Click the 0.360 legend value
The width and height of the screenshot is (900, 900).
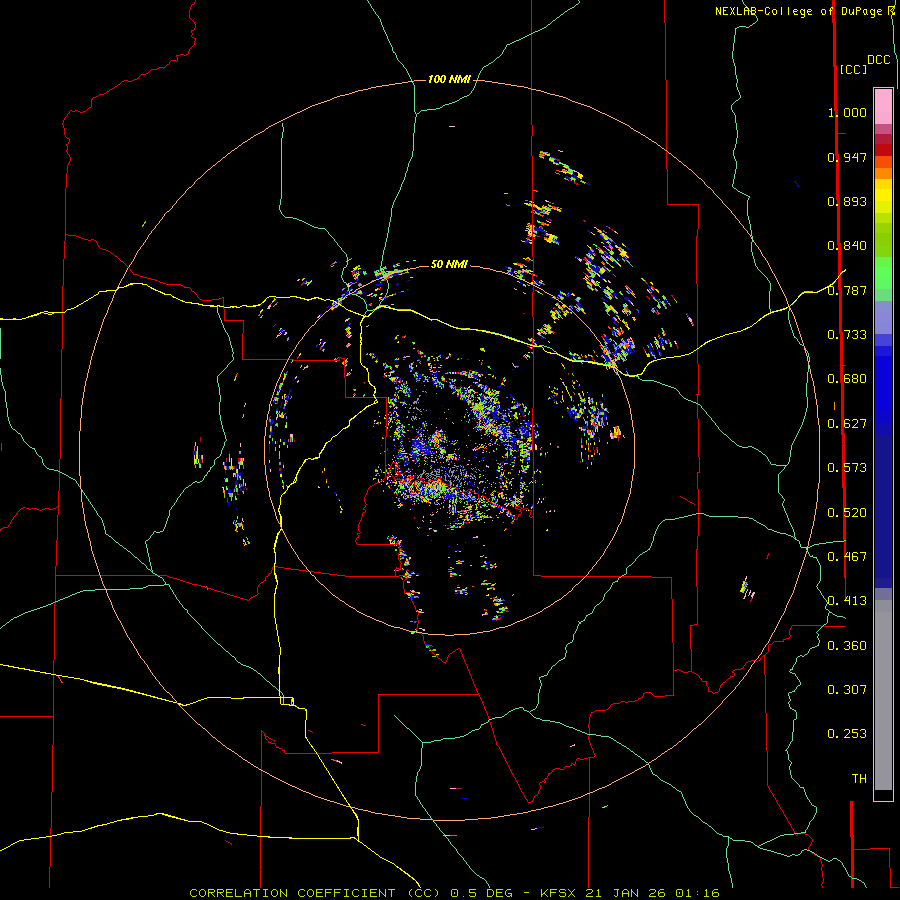pos(847,646)
